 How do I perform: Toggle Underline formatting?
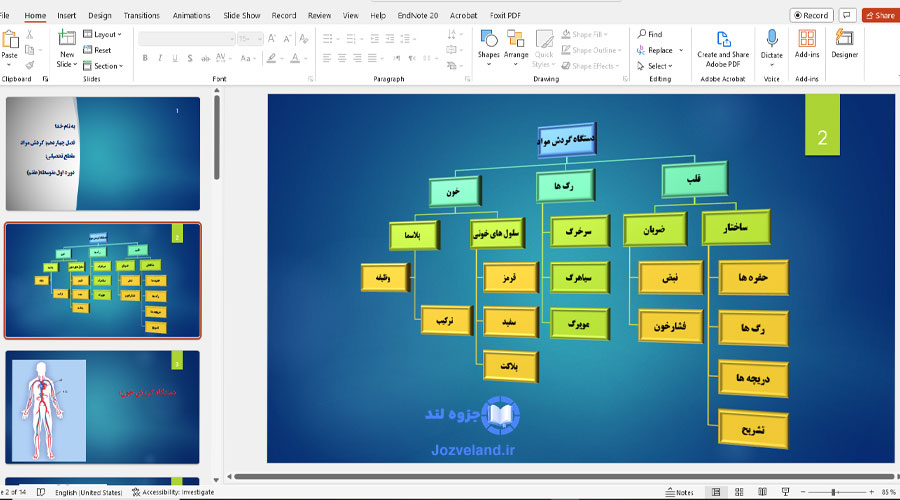175,58
